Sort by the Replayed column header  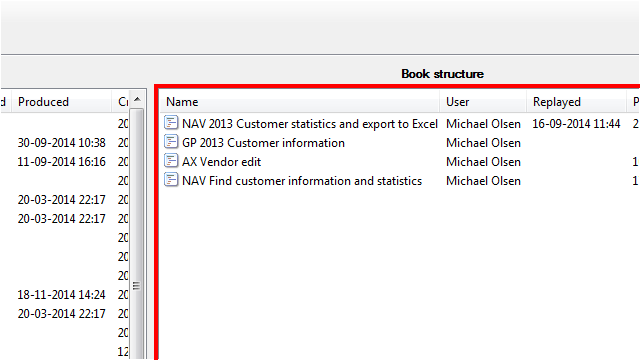[x=576, y=102]
